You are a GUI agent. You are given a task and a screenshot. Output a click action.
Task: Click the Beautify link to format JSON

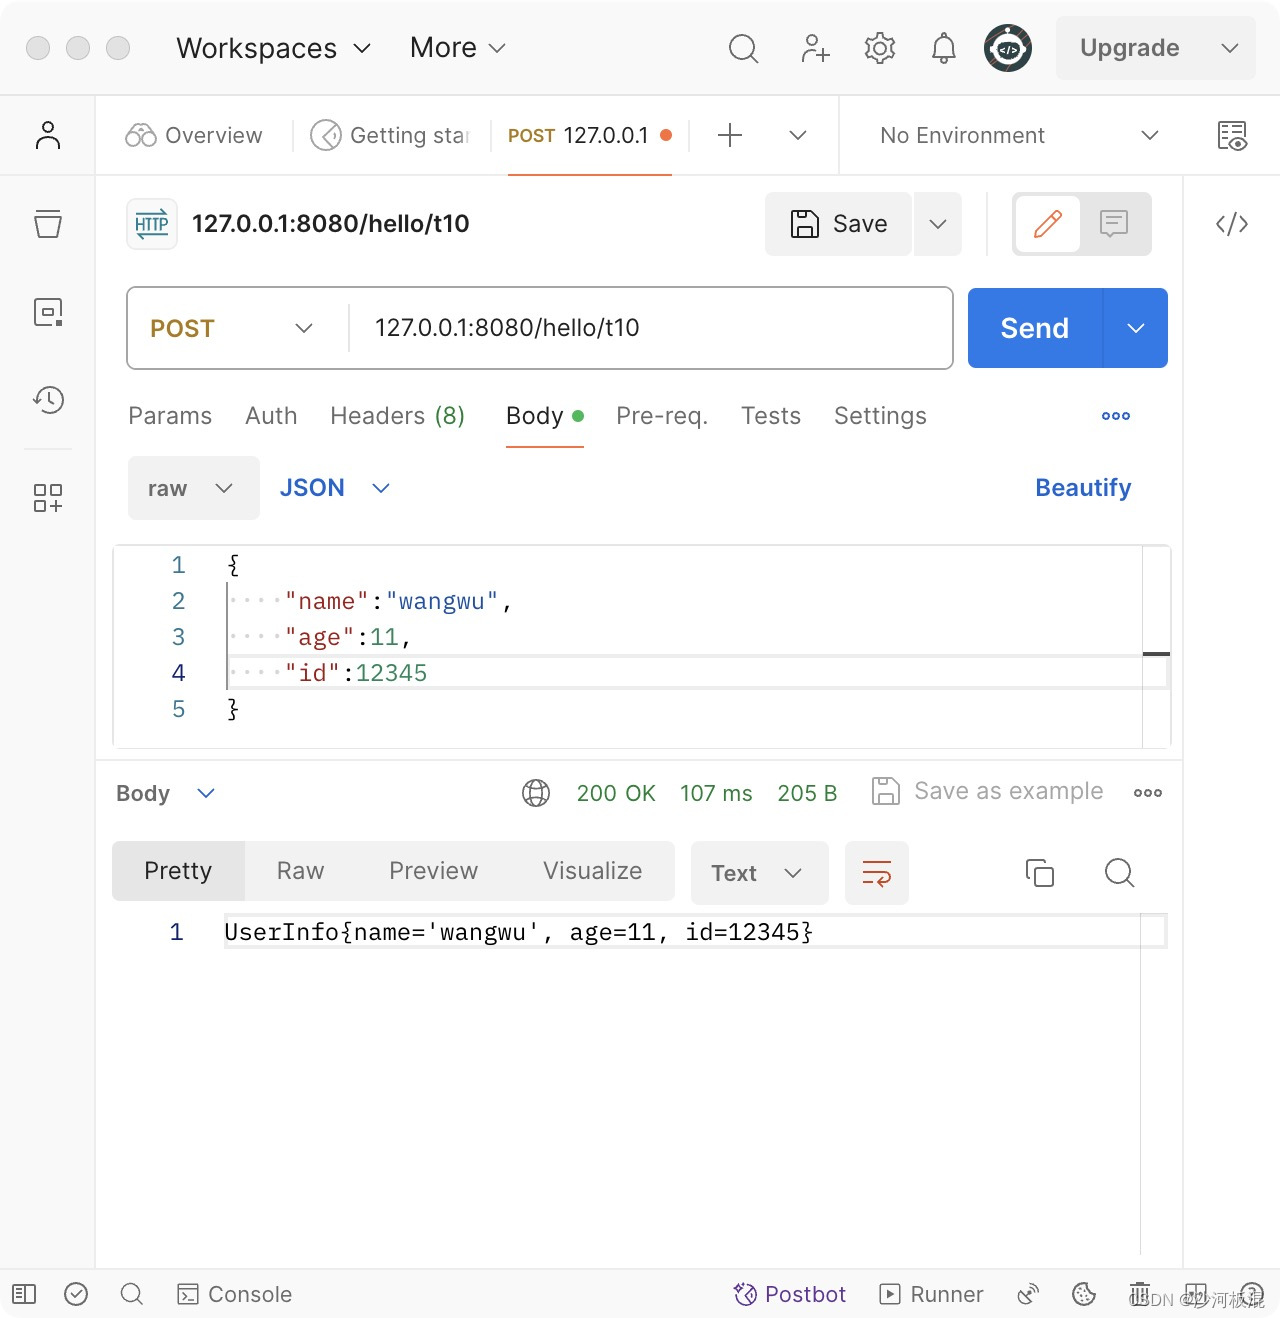(1082, 488)
